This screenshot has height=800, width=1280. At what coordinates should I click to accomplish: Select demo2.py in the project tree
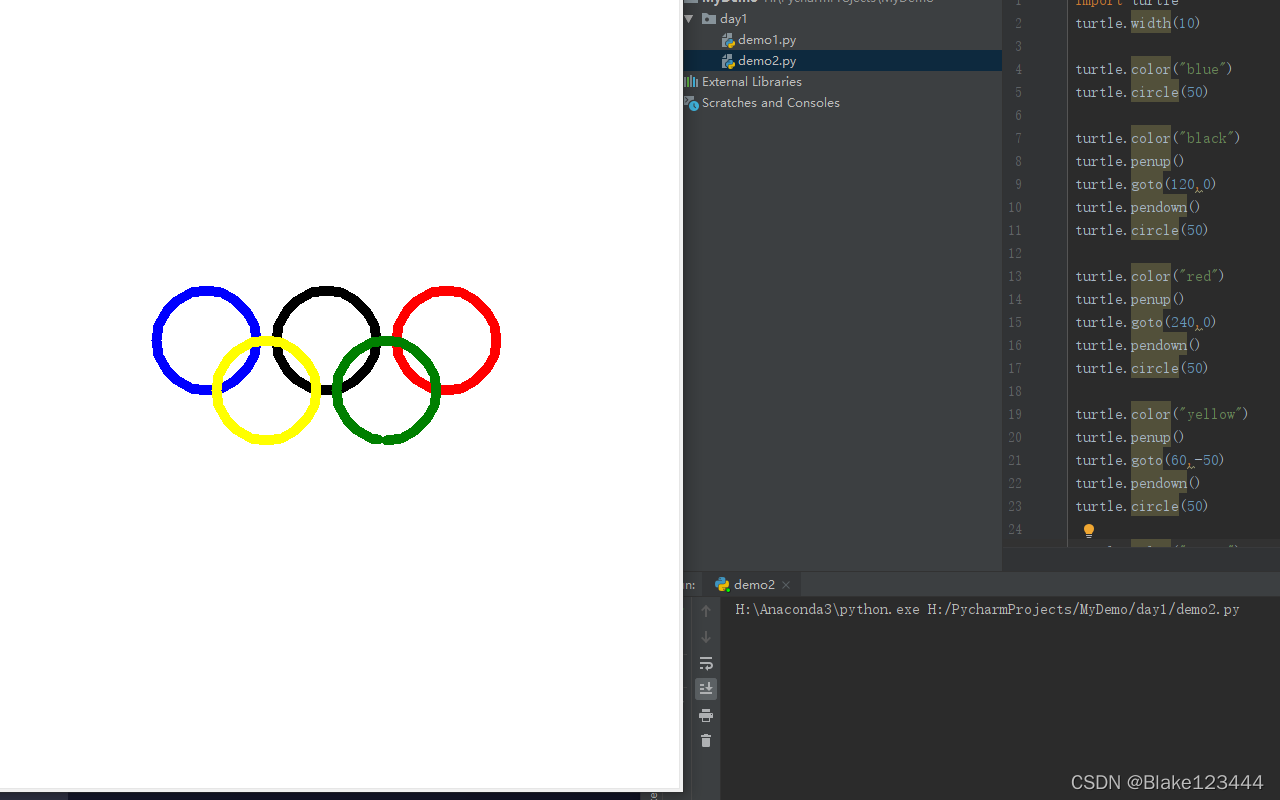767,61
